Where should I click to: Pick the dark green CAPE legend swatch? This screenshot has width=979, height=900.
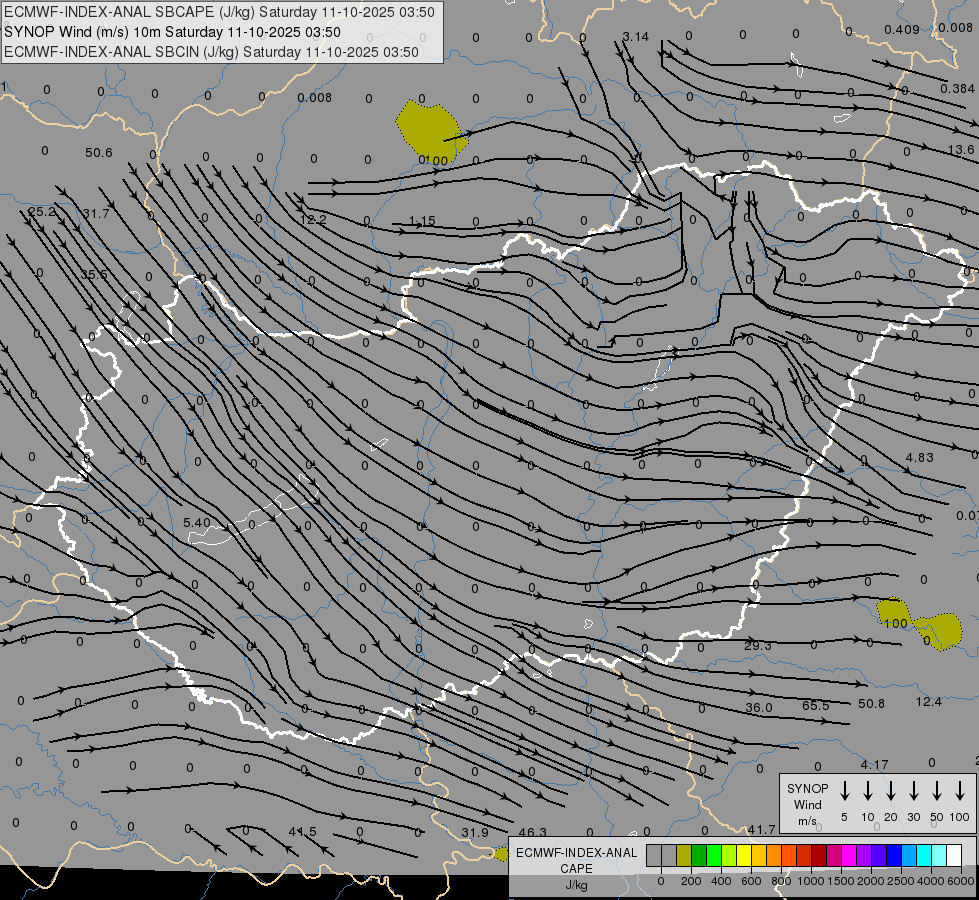[699, 855]
